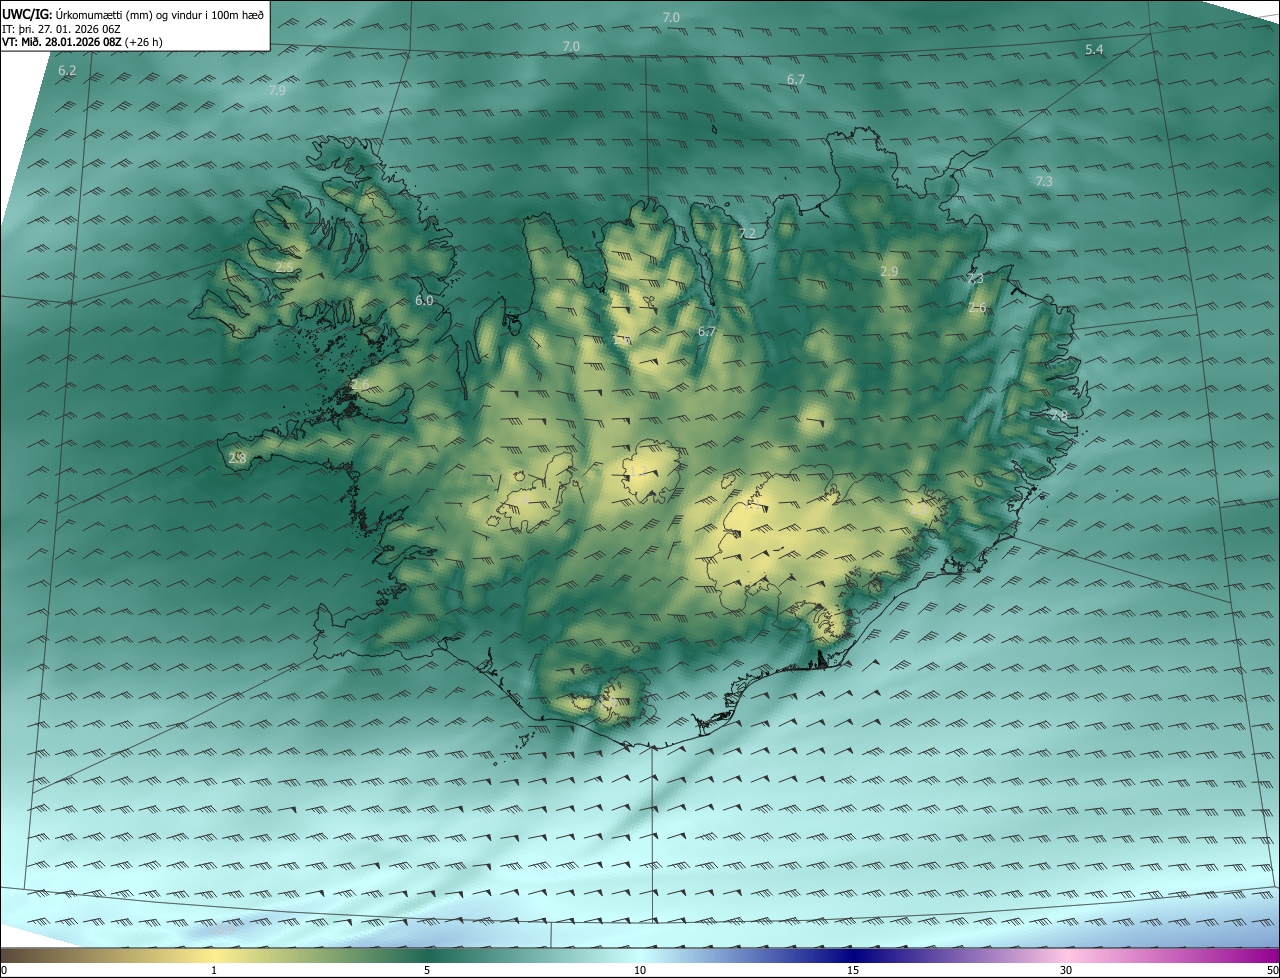Click the title 'UWC/IG: Úrkomumætti (mm) og vindur'

click(133, 14)
